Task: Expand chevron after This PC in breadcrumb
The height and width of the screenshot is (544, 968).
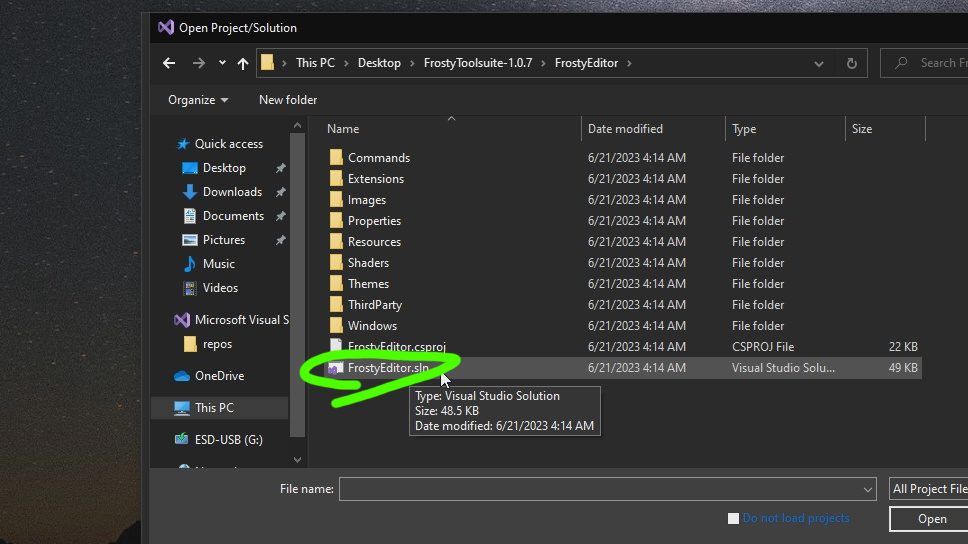Action: pos(346,63)
